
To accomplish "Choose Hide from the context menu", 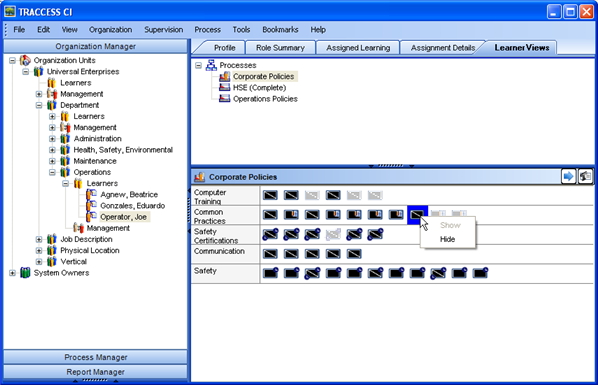I will [x=447, y=239].
